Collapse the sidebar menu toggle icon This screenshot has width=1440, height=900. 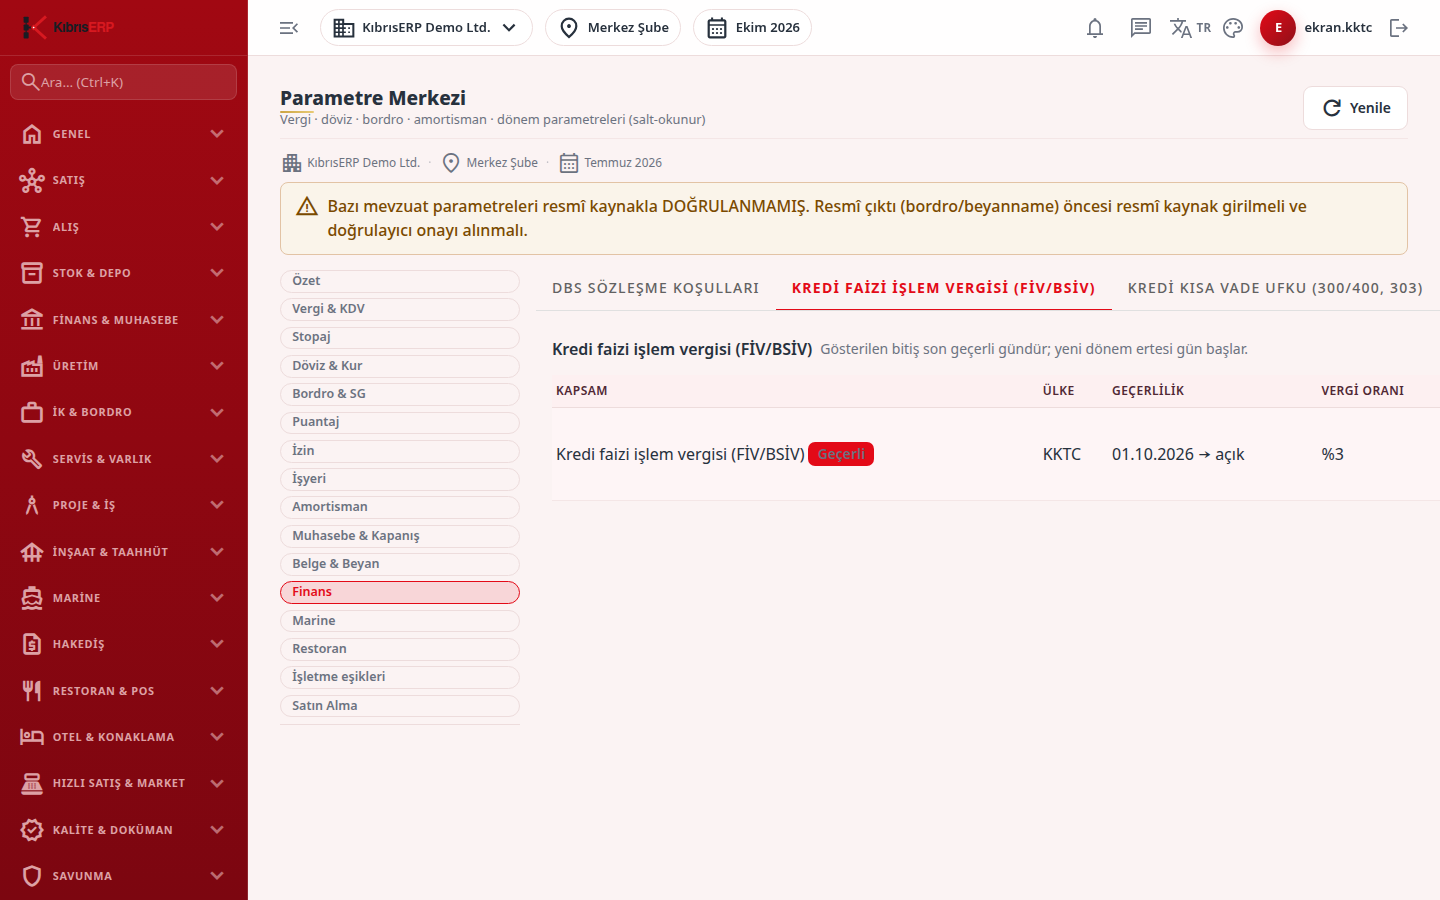289,28
